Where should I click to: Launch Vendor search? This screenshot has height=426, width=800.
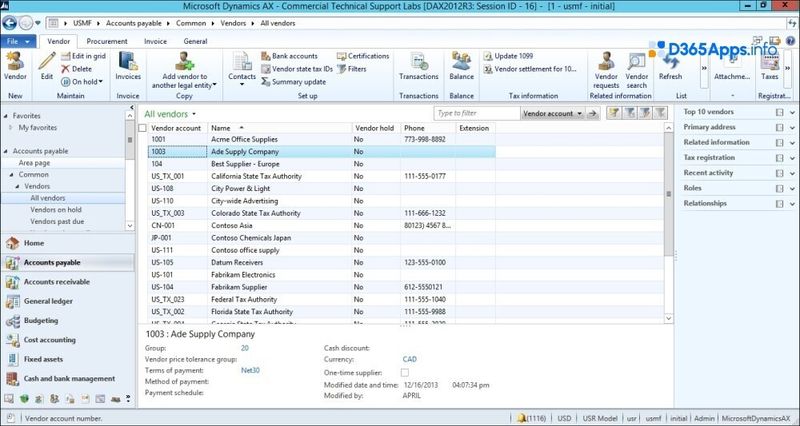[x=637, y=70]
